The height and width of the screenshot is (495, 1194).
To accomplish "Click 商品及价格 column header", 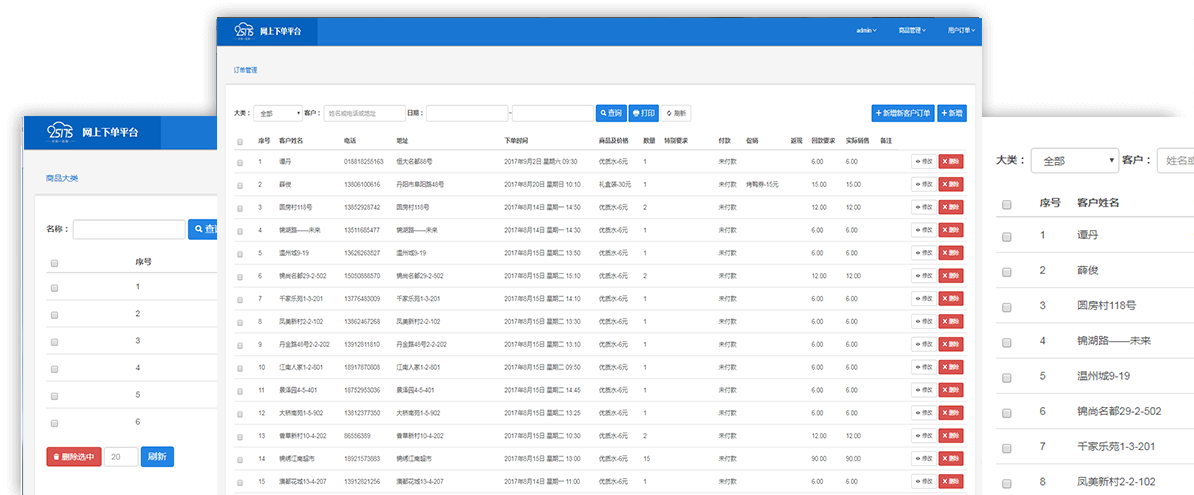I will tap(613, 141).
